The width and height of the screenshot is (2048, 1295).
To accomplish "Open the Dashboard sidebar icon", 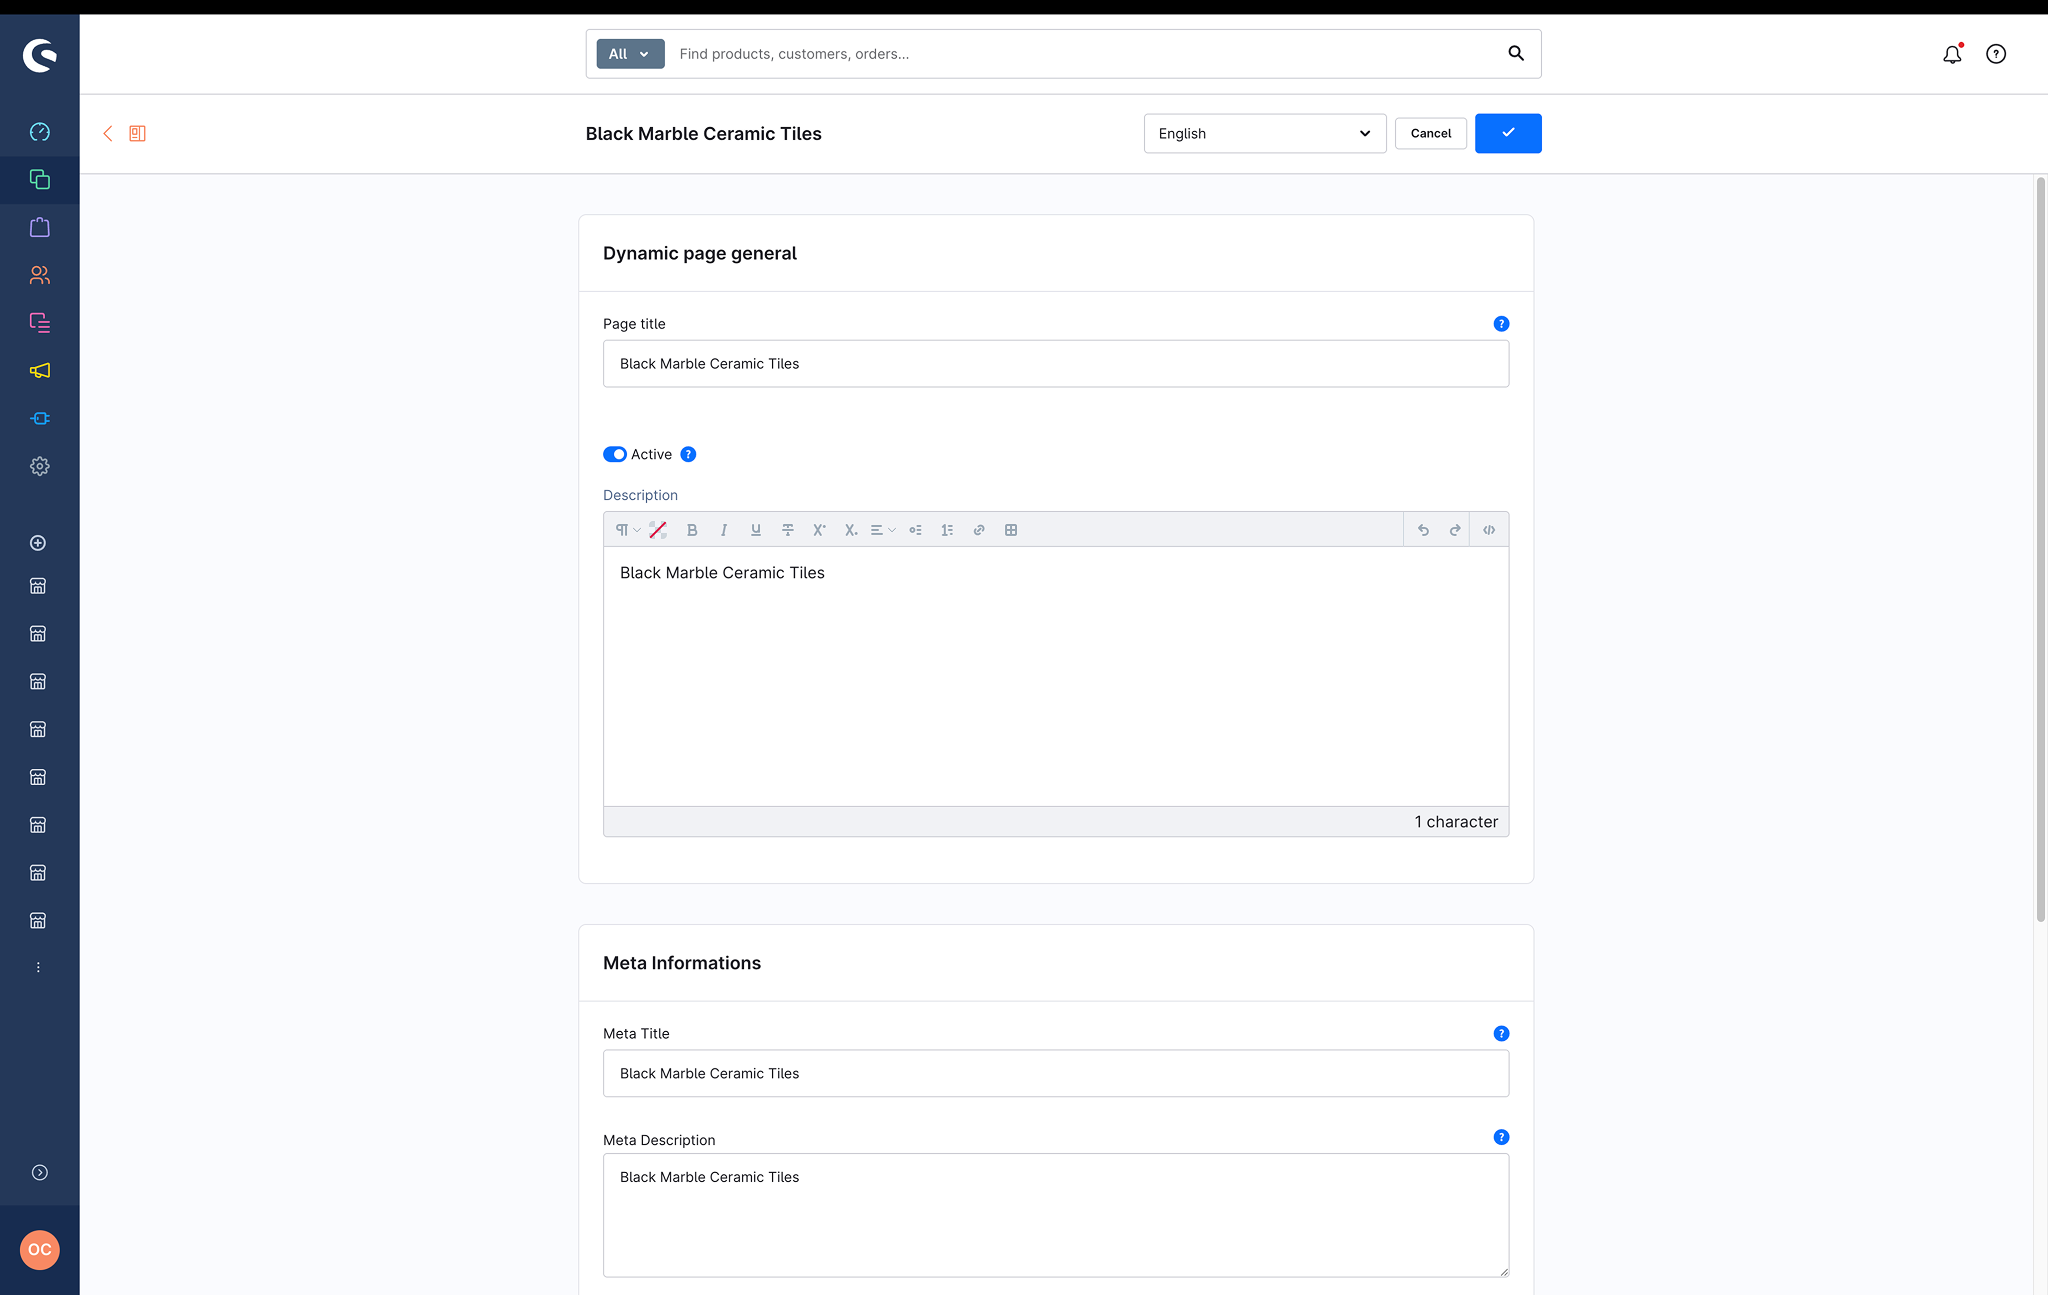I will tap(39, 132).
